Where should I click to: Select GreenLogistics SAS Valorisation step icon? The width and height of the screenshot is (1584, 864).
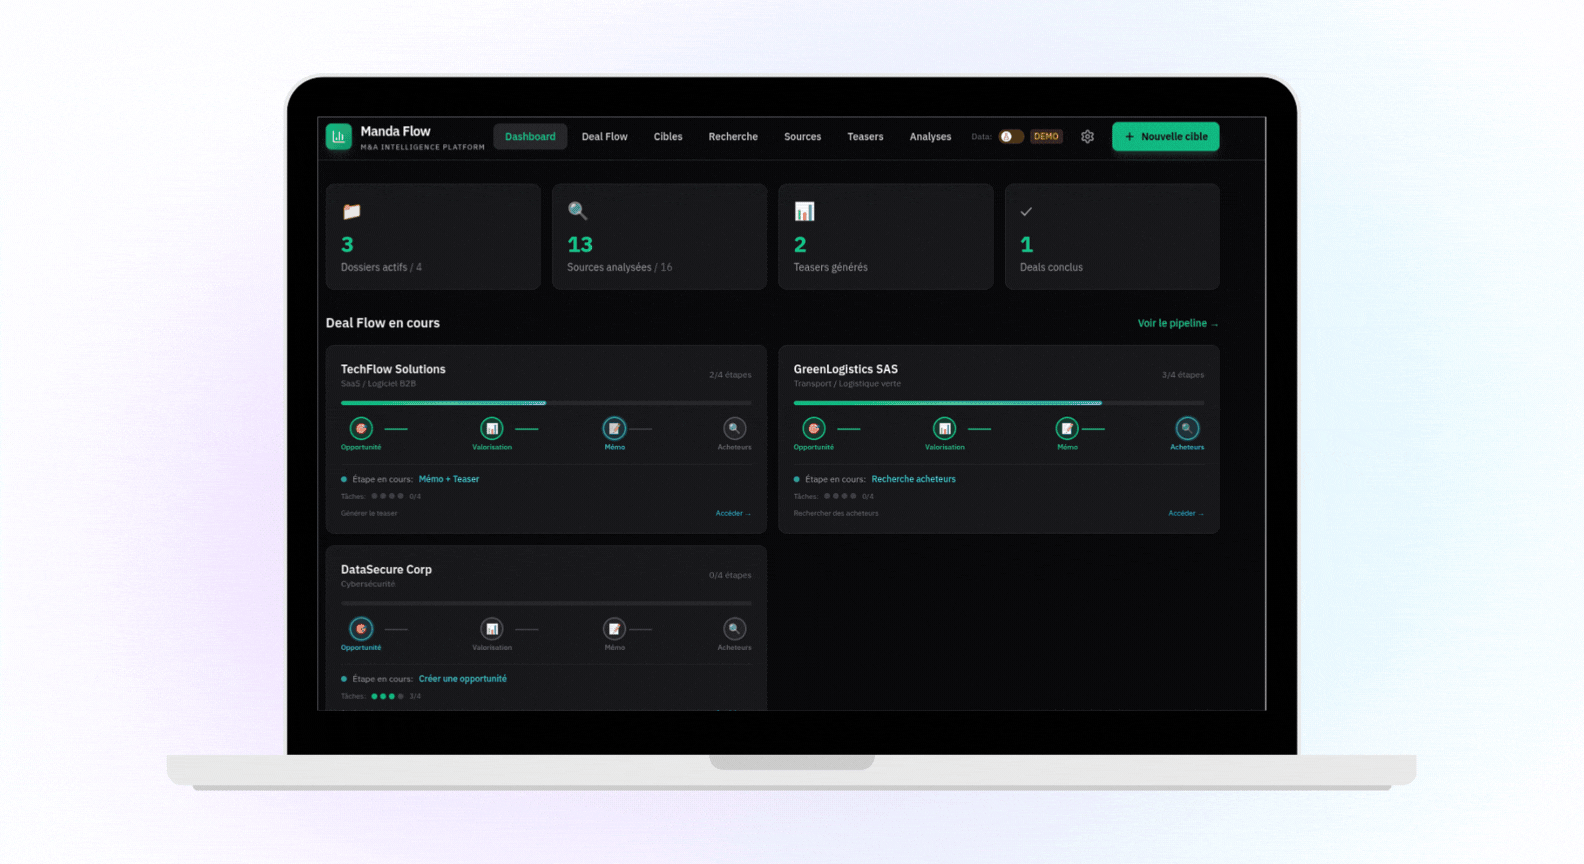945,428
